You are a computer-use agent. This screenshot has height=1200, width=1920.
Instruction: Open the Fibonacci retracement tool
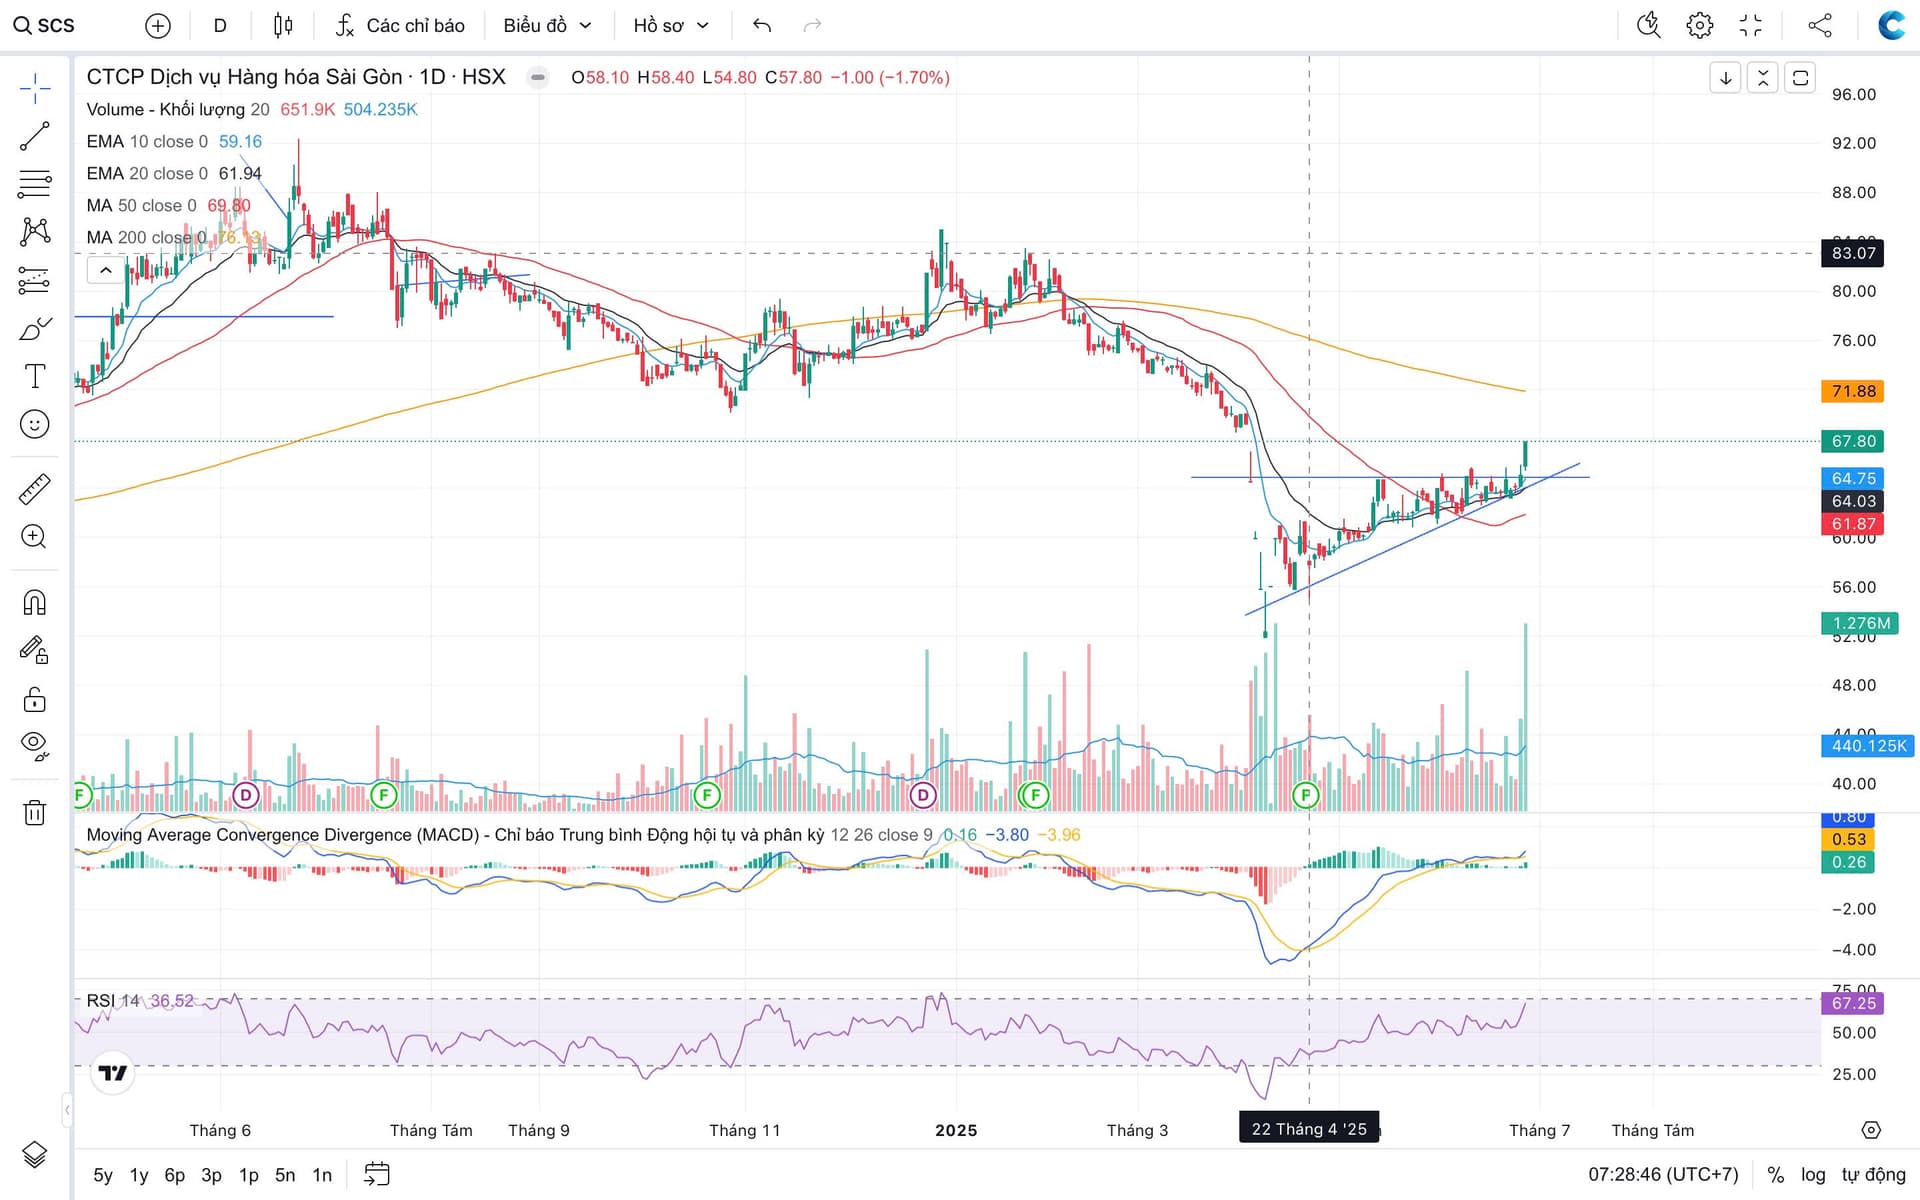(x=34, y=184)
